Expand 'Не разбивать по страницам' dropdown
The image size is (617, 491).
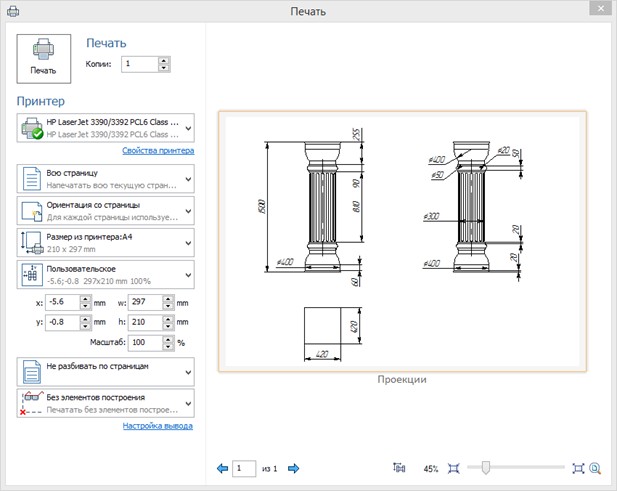[188, 371]
